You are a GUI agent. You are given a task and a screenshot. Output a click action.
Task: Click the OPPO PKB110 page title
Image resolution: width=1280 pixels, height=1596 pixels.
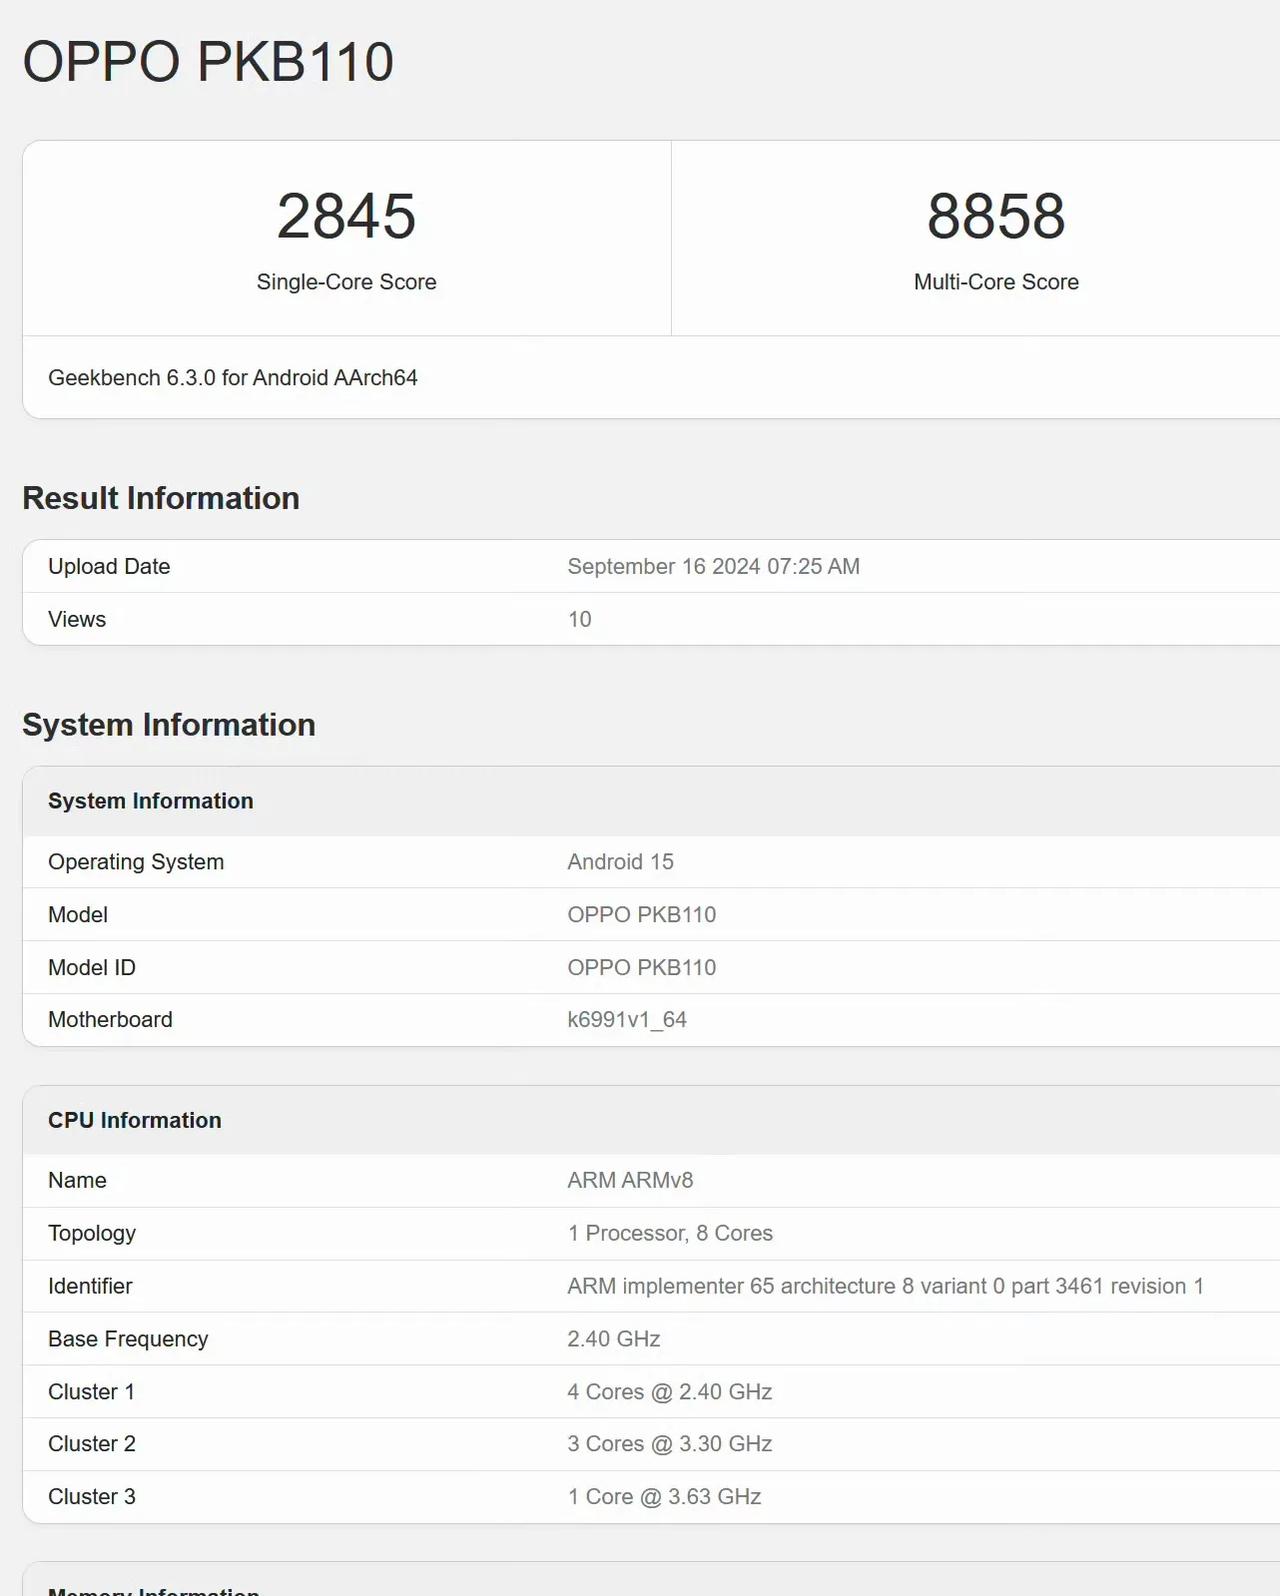(208, 62)
